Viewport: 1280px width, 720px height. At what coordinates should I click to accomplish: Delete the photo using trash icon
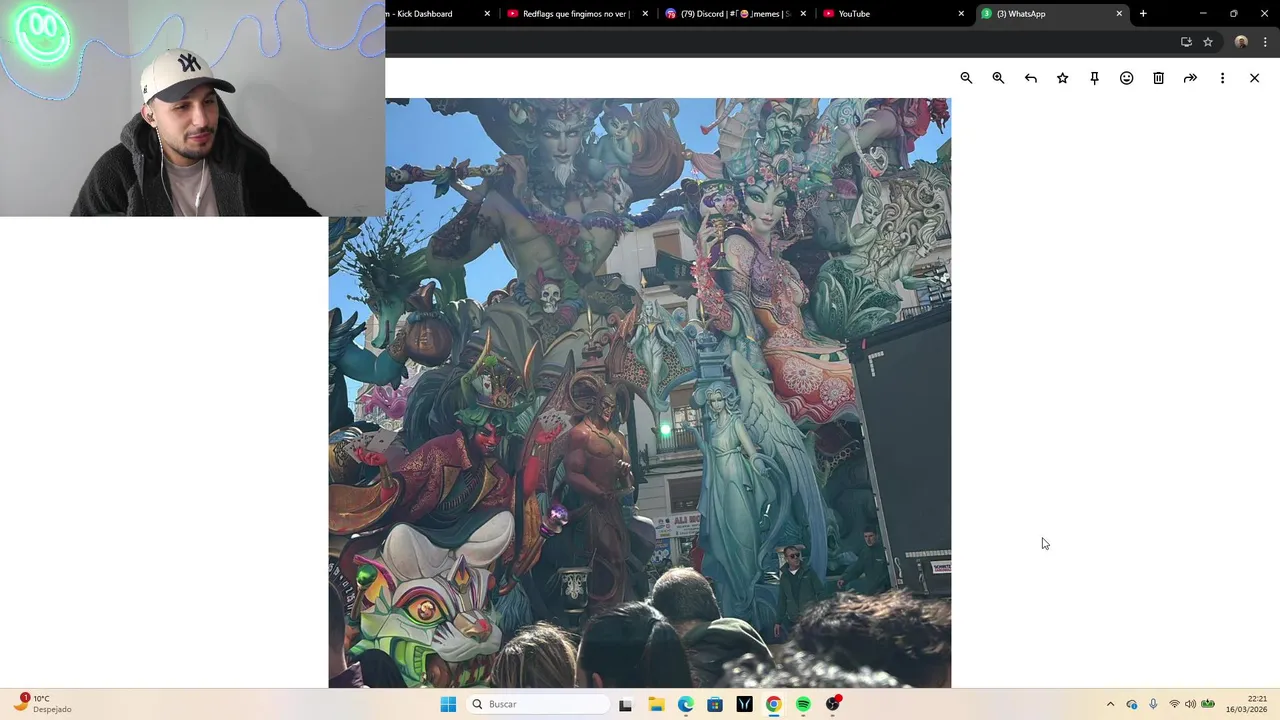point(1159,78)
